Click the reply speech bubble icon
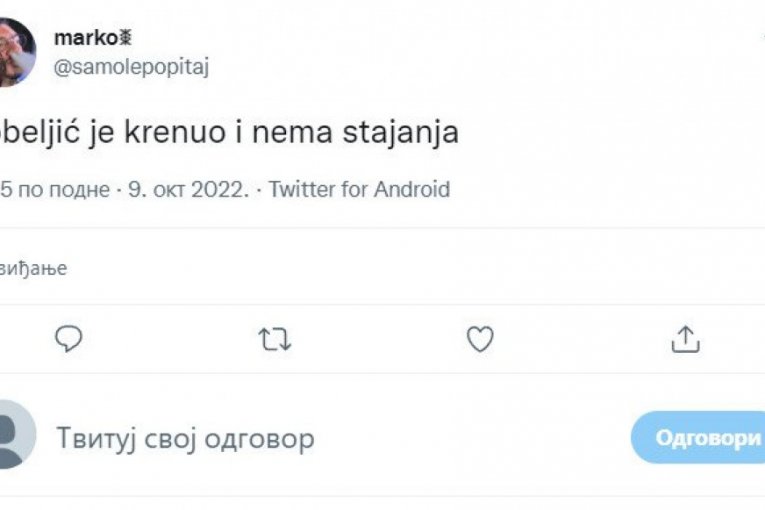This screenshot has height=510, width=765. point(68,340)
